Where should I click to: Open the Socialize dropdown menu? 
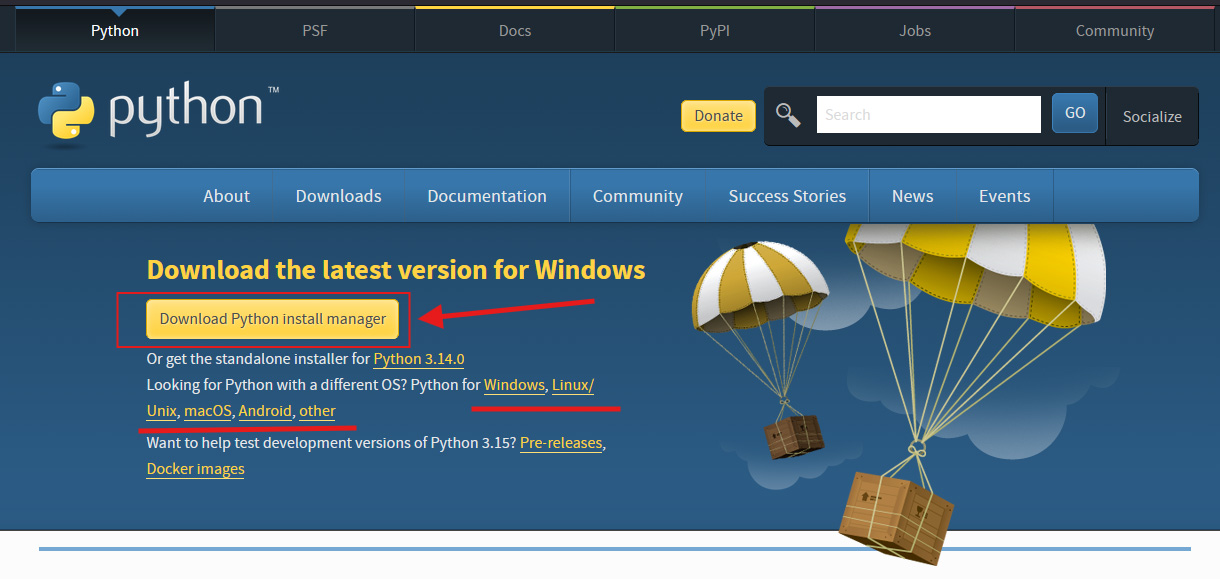click(1151, 116)
